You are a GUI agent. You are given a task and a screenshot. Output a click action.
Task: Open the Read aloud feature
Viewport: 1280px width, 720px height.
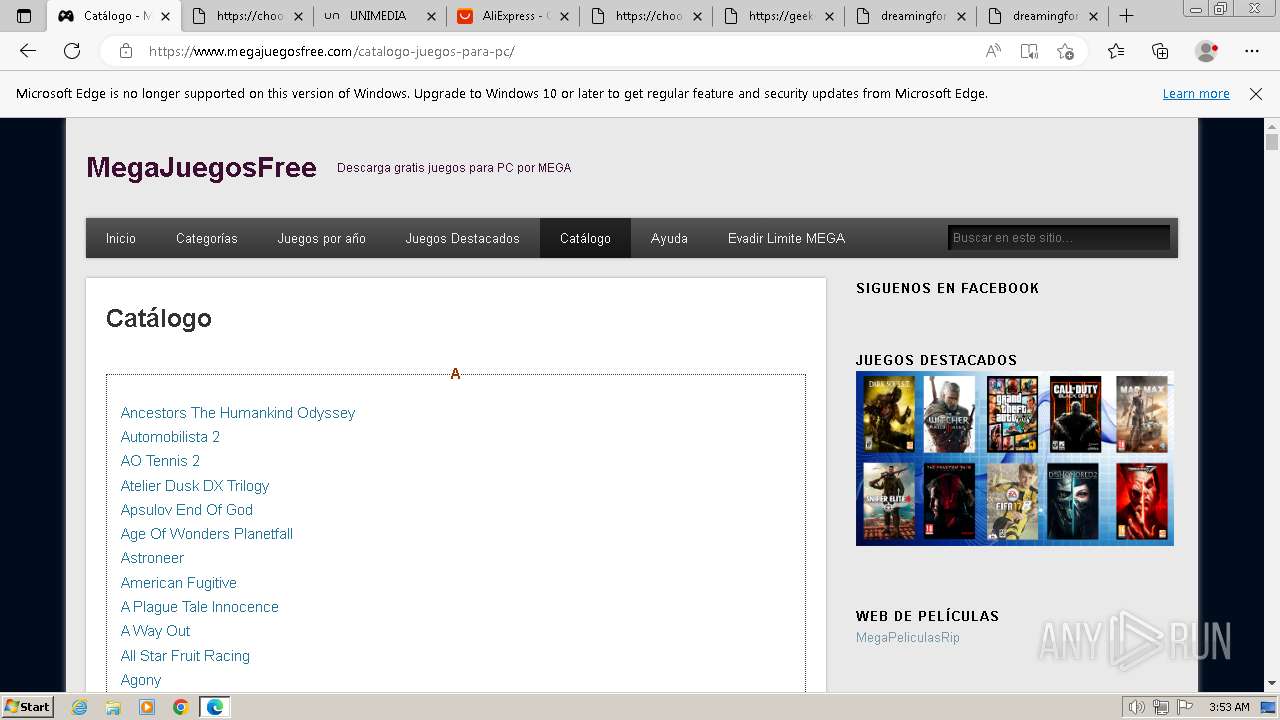click(x=993, y=51)
